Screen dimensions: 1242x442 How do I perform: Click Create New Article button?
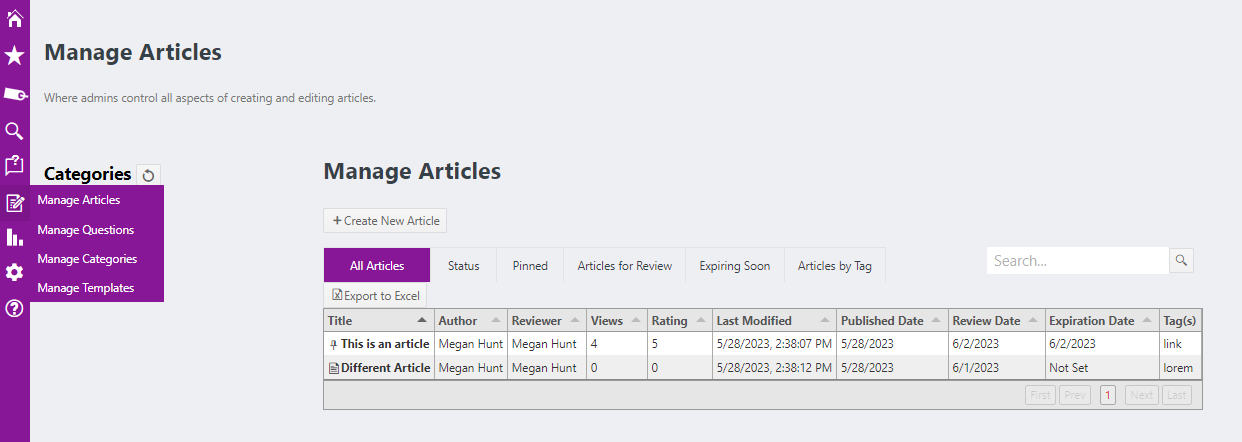tap(385, 220)
